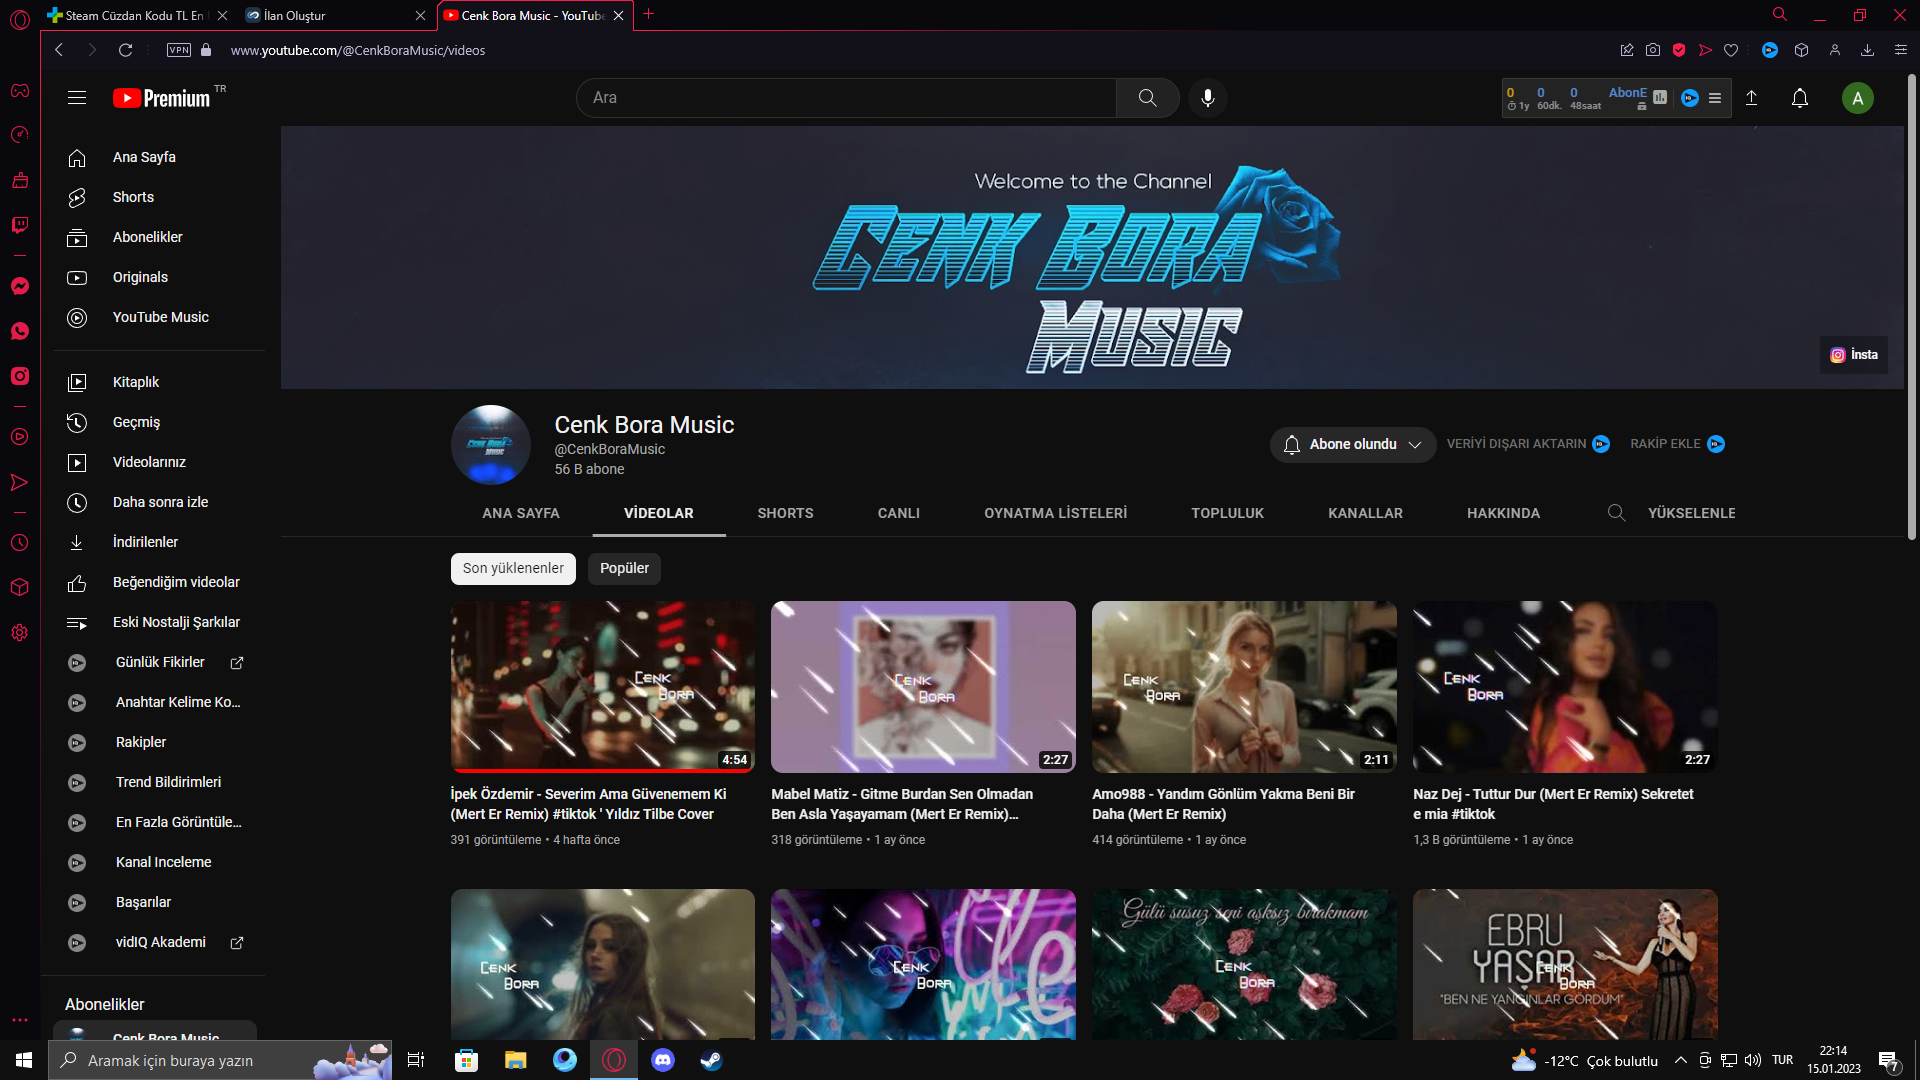Click the Ara search input field
The image size is (1920, 1080).
pyautogui.click(x=847, y=98)
